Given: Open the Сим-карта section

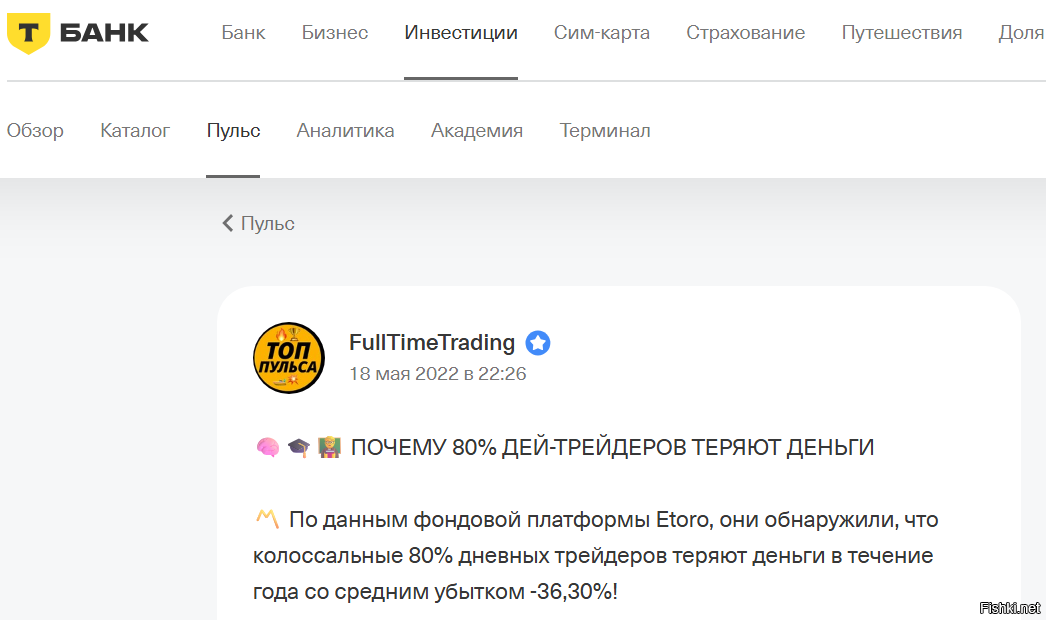Looking at the screenshot, I should pos(602,33).
